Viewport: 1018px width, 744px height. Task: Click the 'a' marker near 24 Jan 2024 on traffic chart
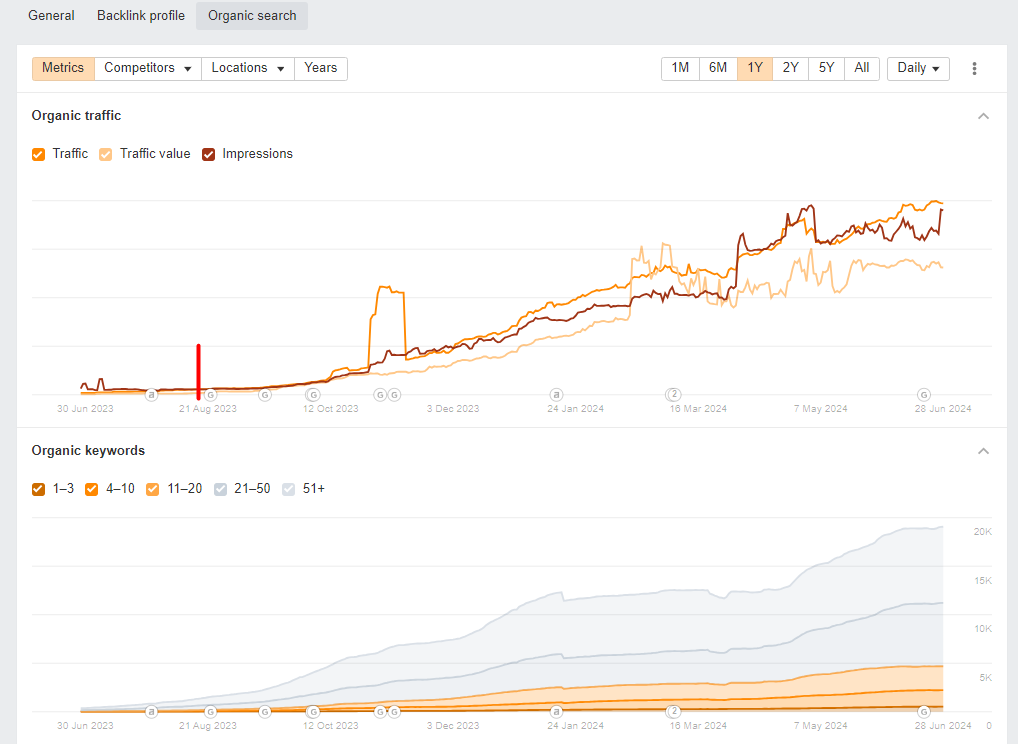click(x=556, y=395)
